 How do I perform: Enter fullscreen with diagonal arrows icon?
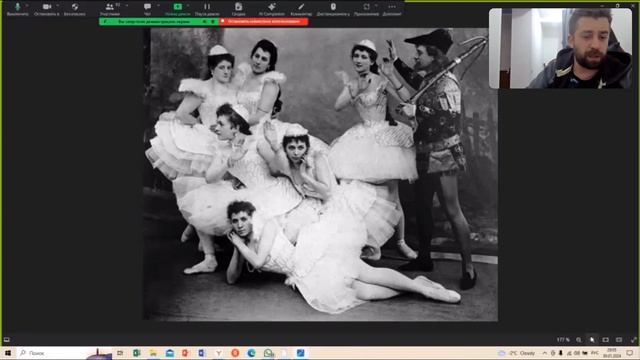633,340
